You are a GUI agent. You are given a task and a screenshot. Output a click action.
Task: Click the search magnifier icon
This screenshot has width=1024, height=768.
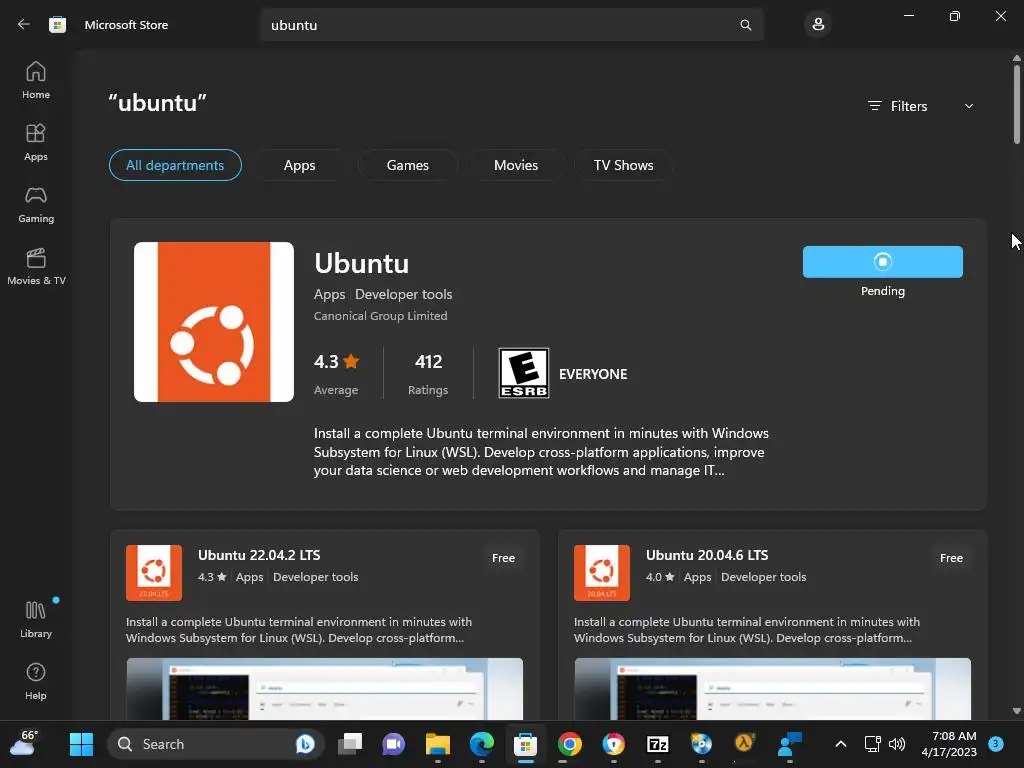745,25
